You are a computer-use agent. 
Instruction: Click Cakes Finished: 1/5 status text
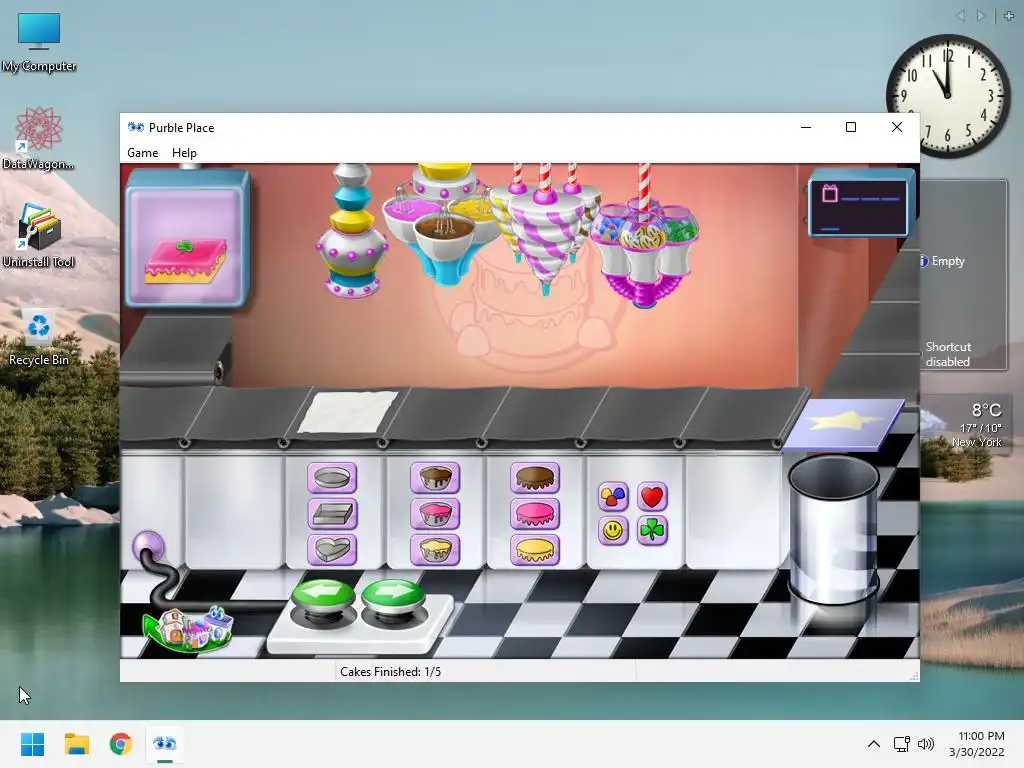pos(391,672)
